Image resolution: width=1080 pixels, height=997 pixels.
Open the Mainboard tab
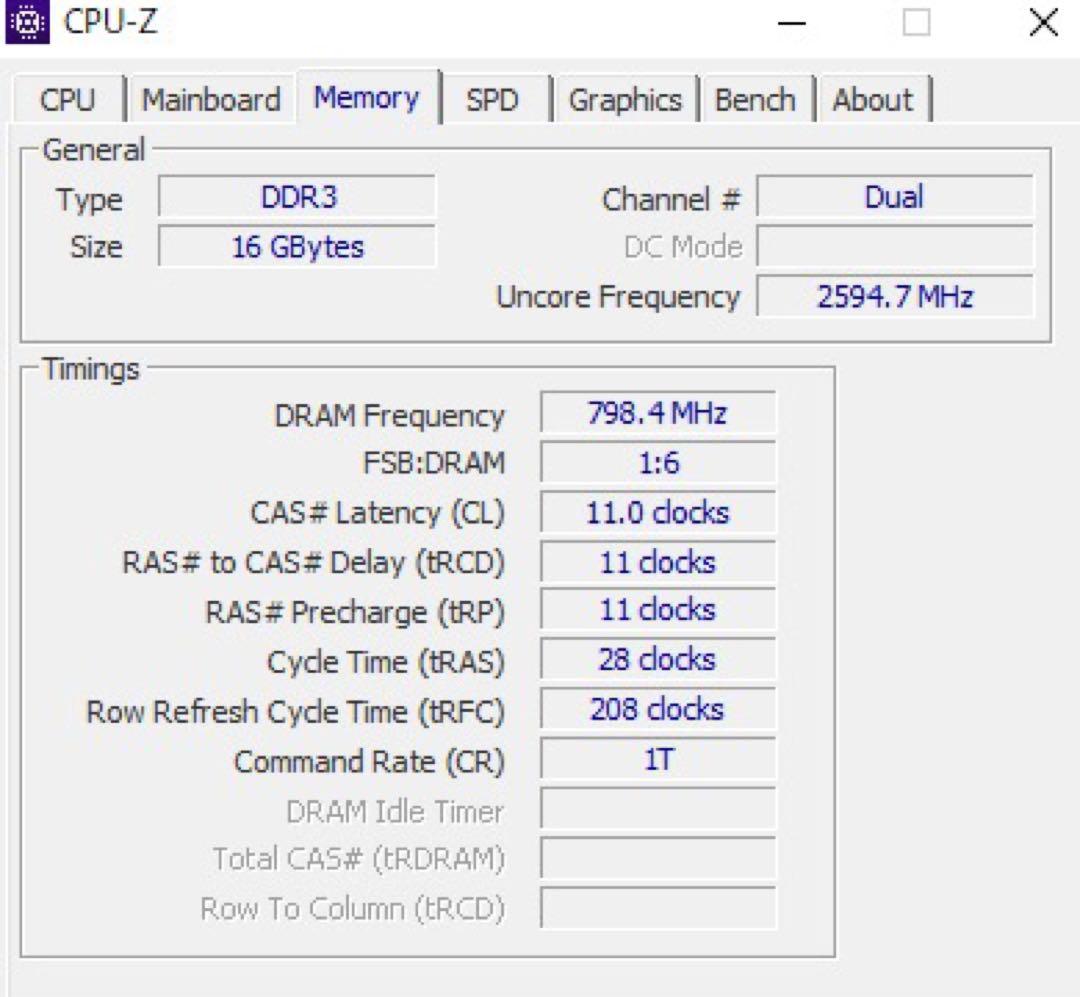click(x=211, y=99)
